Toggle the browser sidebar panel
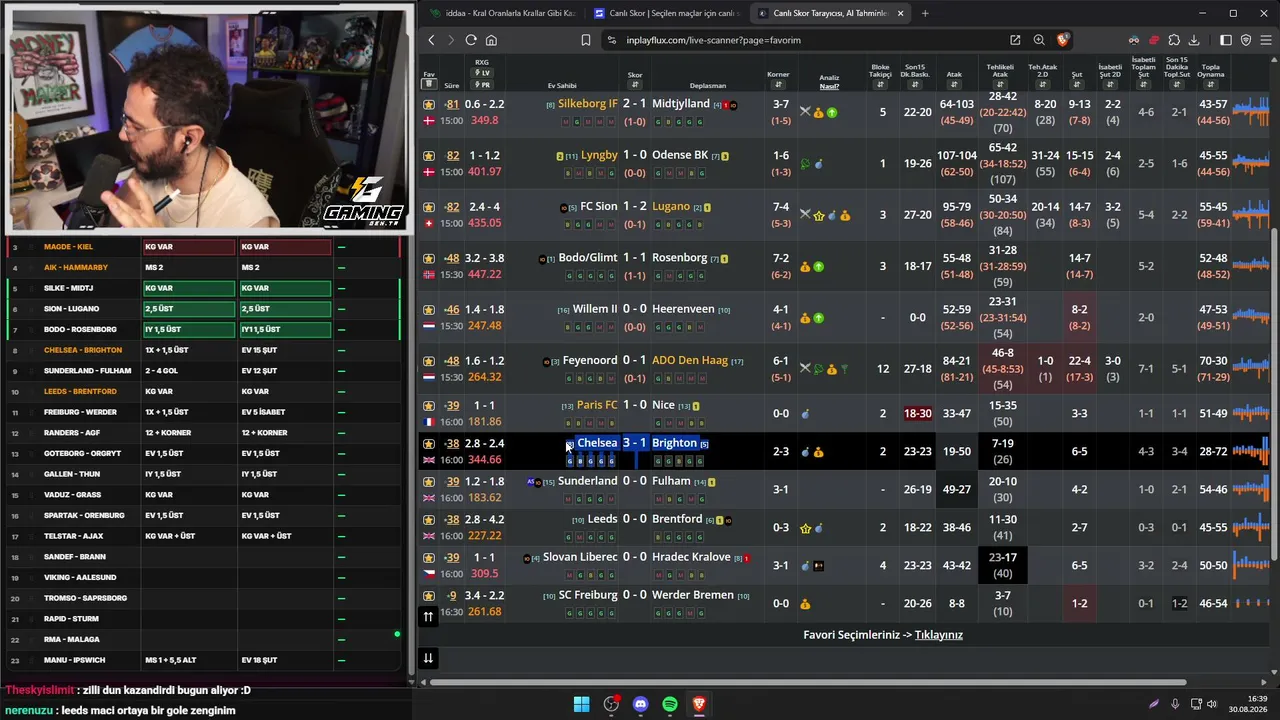 point(1226,40)
